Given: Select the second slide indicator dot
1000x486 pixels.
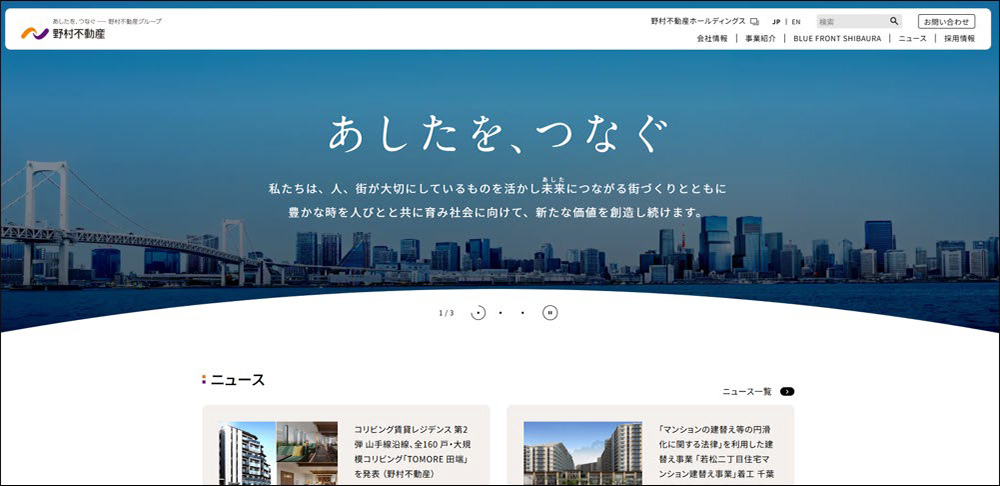Looking at the screenshot, I should (501, 313).
